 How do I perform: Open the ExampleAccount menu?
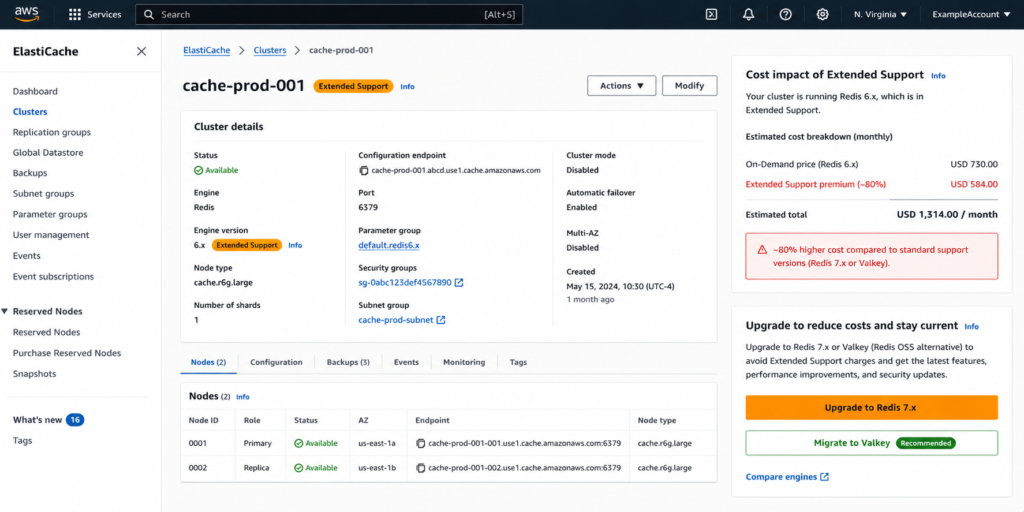click(x=971, y=14)
